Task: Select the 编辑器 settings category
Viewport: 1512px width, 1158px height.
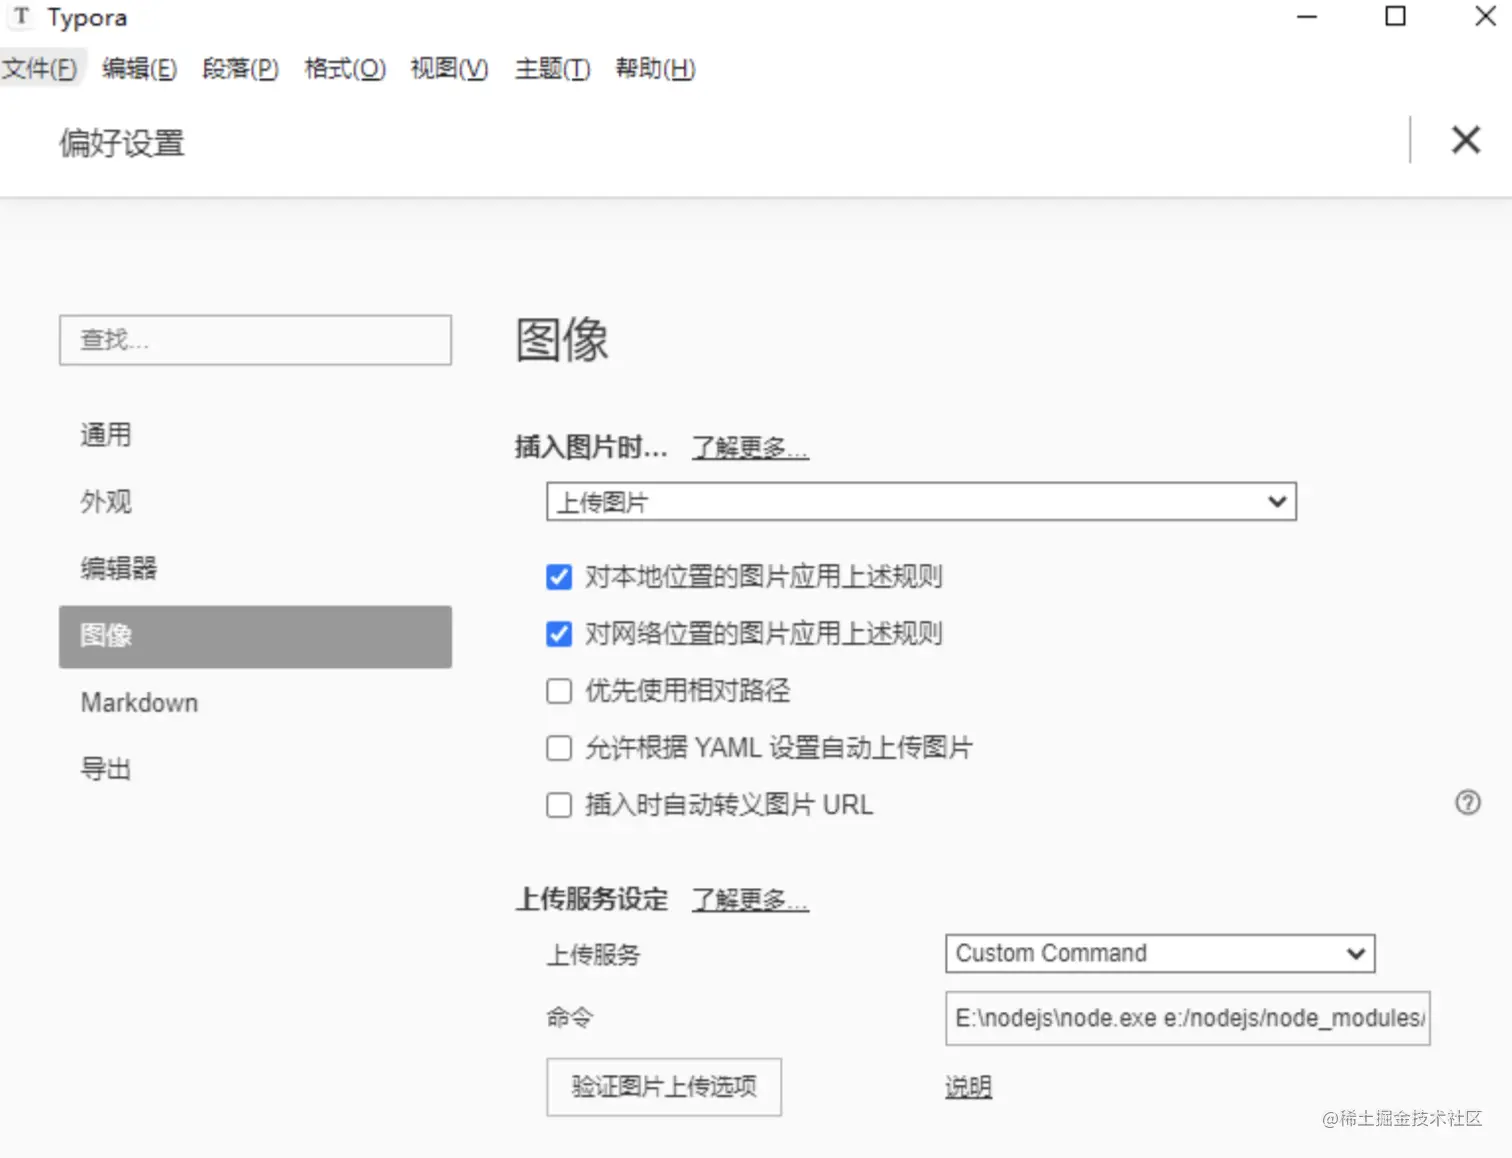Action: coord(255,569)
